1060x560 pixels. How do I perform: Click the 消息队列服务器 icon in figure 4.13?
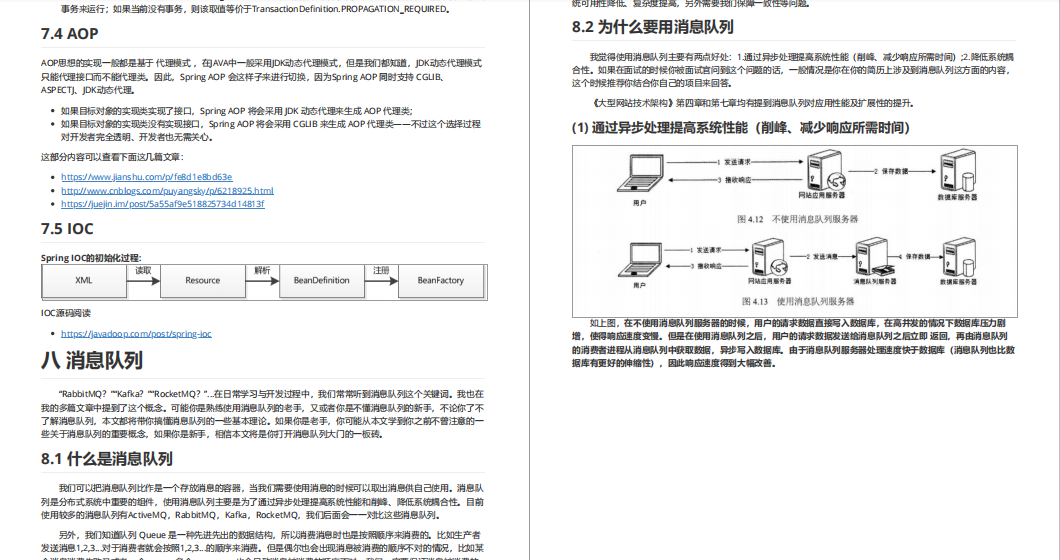click(x=873, y=256)
